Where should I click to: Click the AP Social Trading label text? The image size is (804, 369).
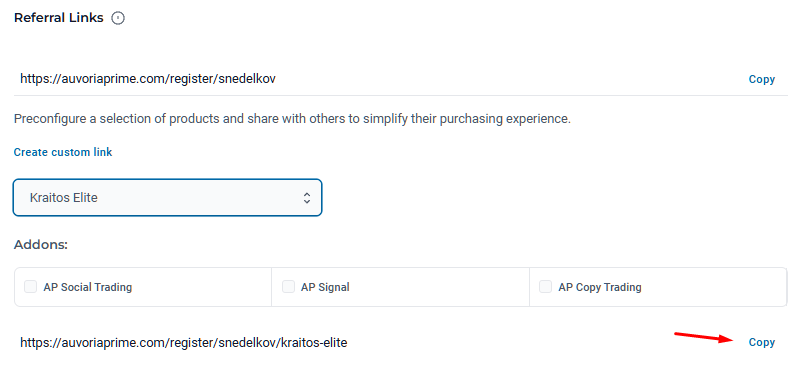click(x=88, y=287)
